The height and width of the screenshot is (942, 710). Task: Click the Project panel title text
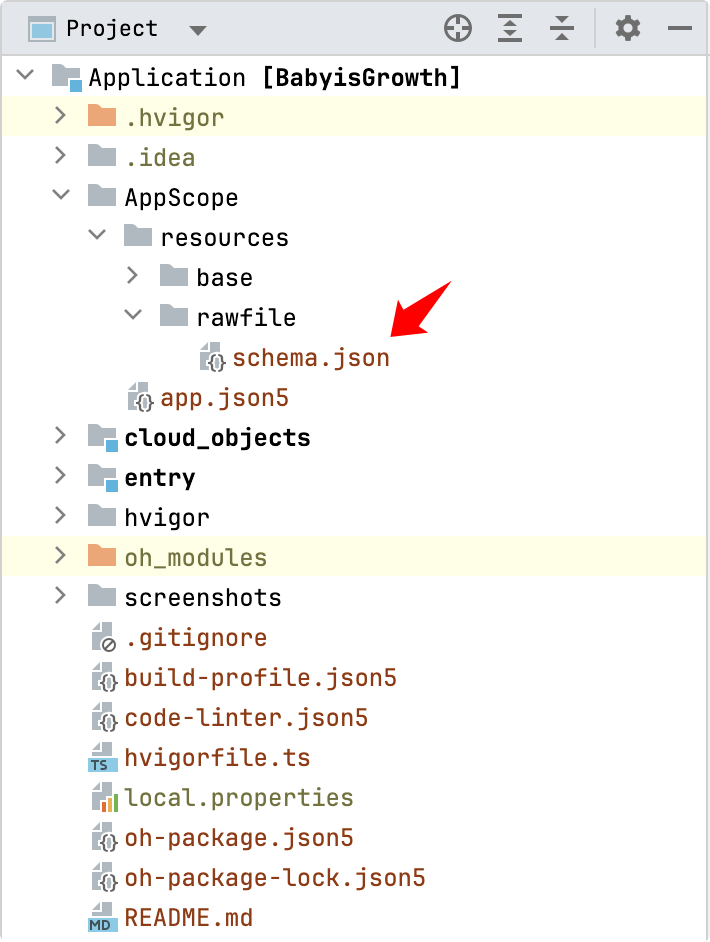click(x=112, y=29)
